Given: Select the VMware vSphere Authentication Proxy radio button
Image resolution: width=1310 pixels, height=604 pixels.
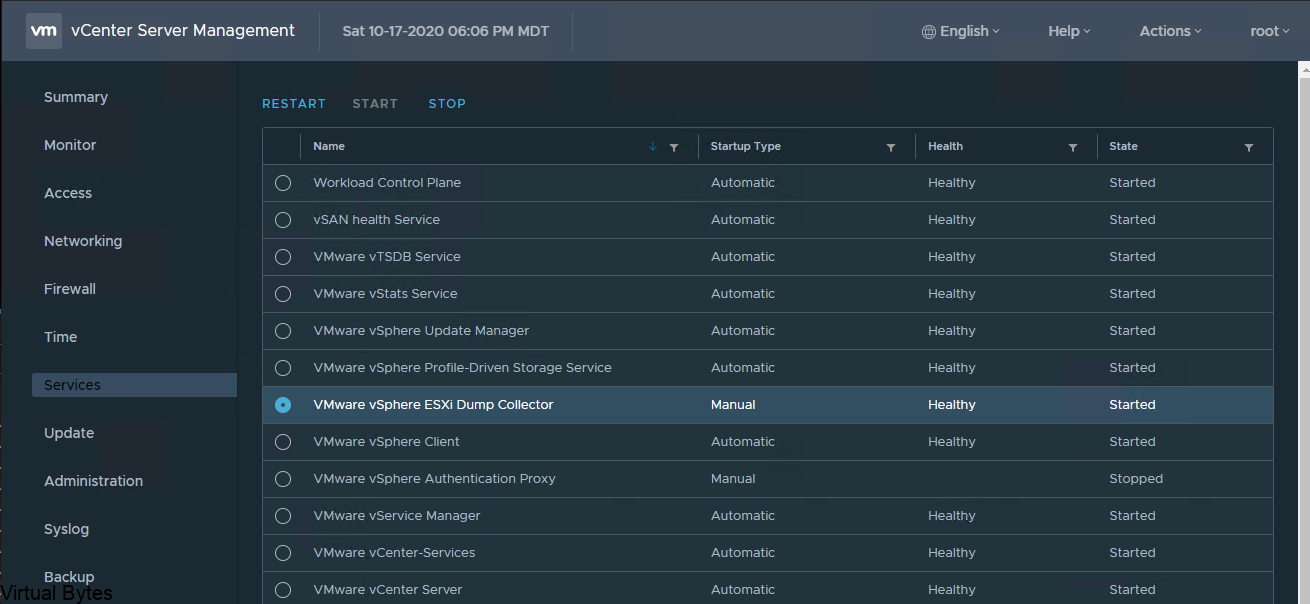Looking at the screenshot, I should [282, 478].
